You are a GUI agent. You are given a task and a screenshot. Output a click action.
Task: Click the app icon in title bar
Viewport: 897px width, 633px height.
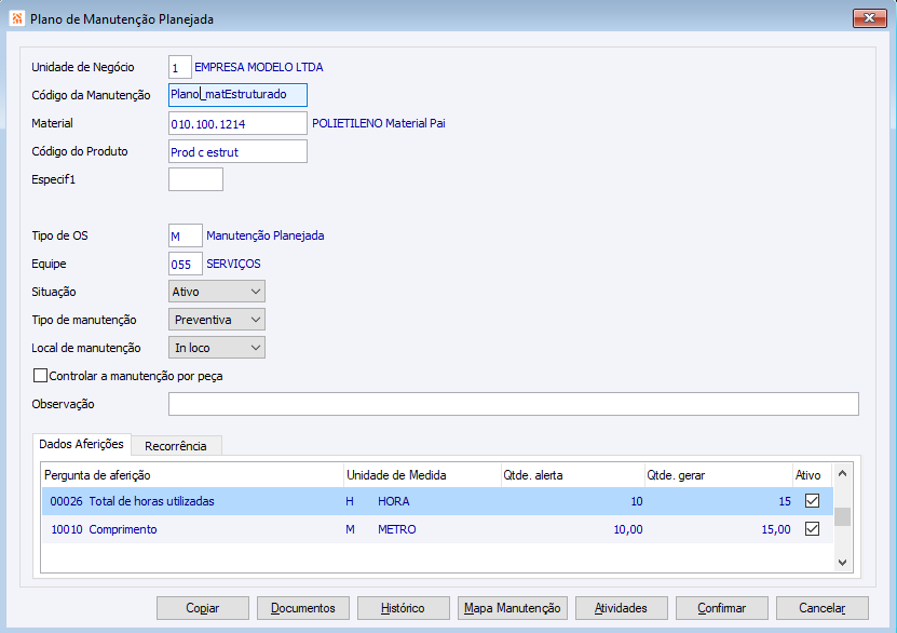pos(17,18)
